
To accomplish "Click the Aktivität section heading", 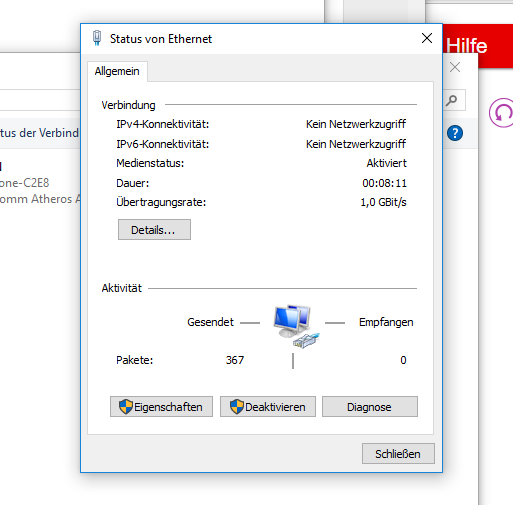I will point(122,288).
